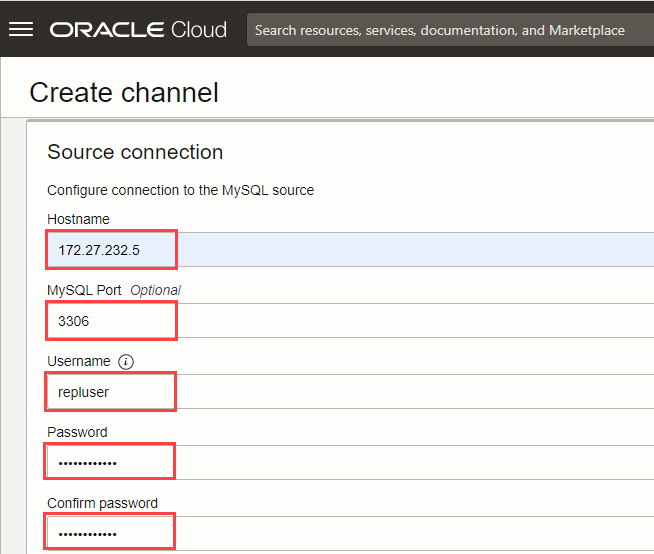Click the Cloud text in header
The width and height of the screenshot is (654, 554).
199,30
